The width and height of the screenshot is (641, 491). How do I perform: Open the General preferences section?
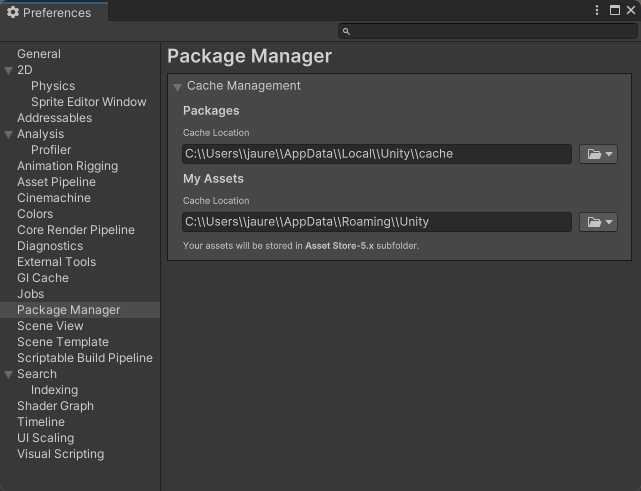pos(39,54)
